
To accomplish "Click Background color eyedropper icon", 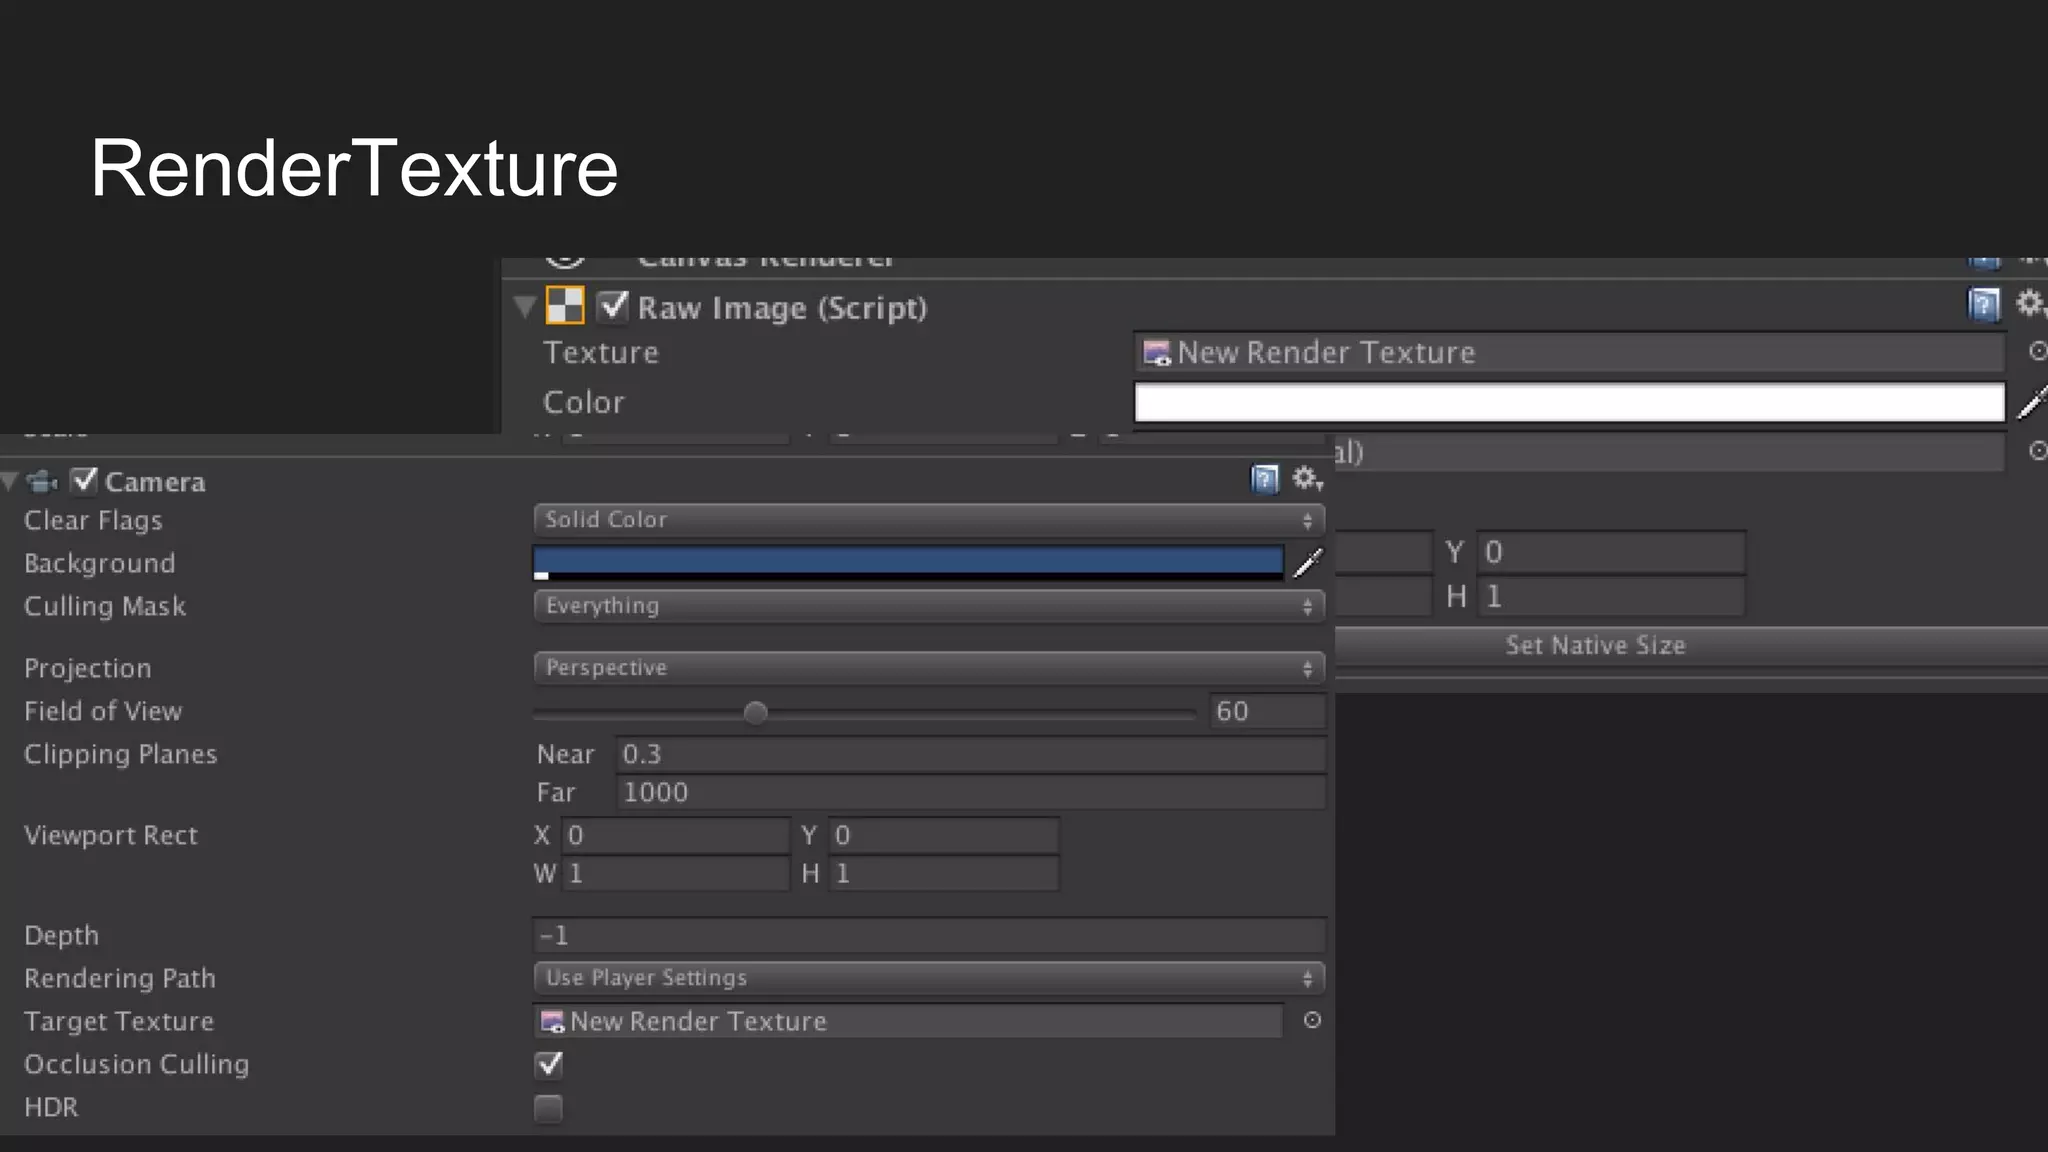I will point(1307,563).
